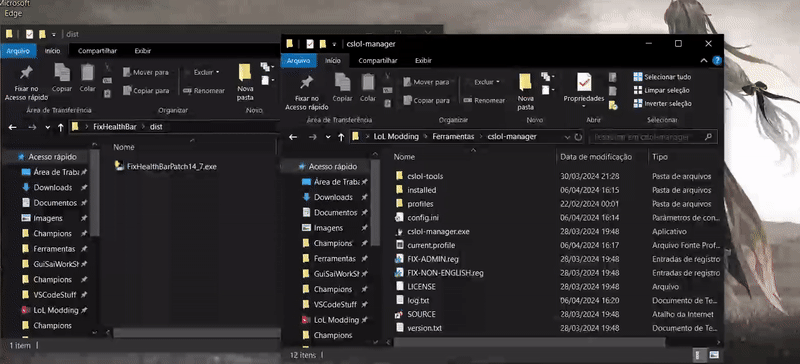Switch to large icons view in status bar

(x=714, y=354)
